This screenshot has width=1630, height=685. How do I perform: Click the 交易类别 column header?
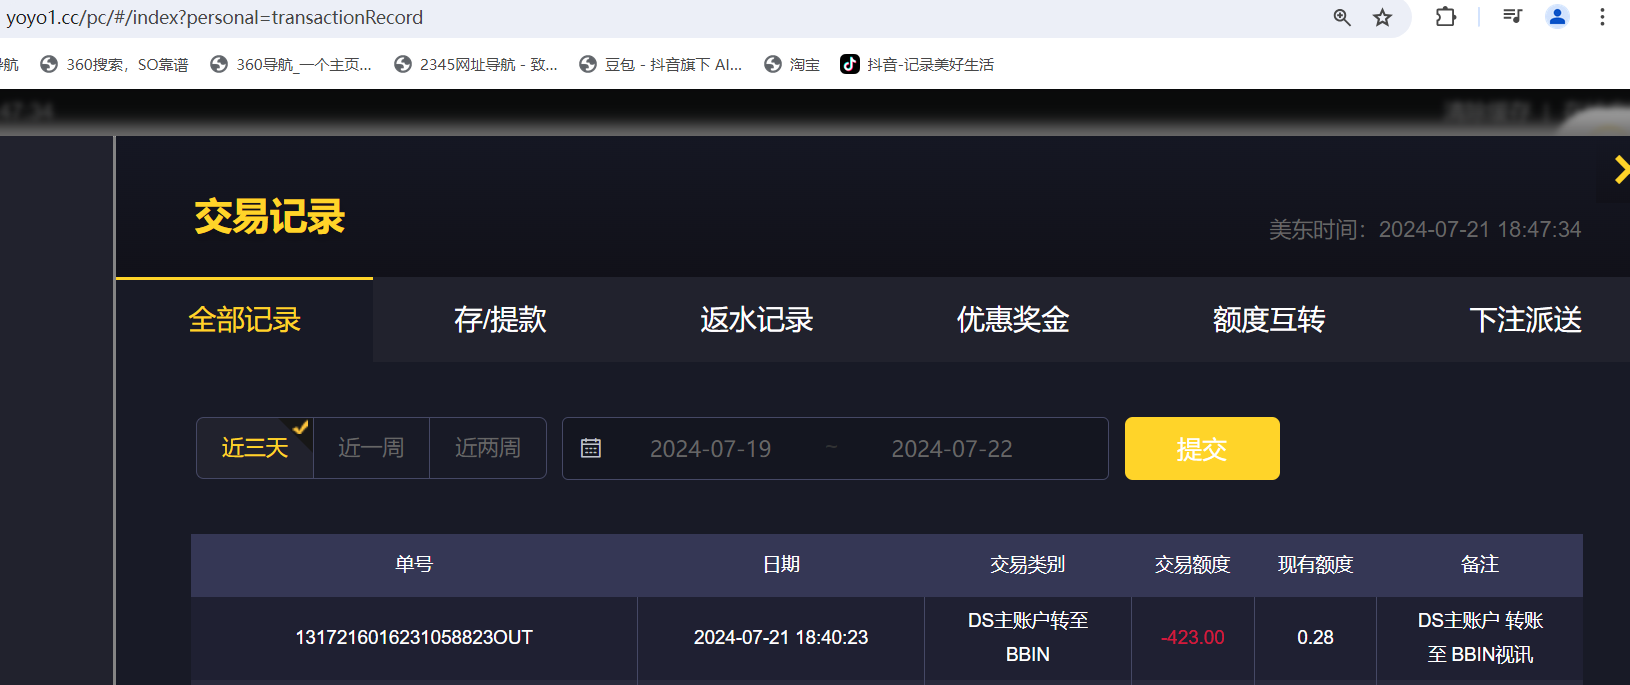(x=1028, y=565)
